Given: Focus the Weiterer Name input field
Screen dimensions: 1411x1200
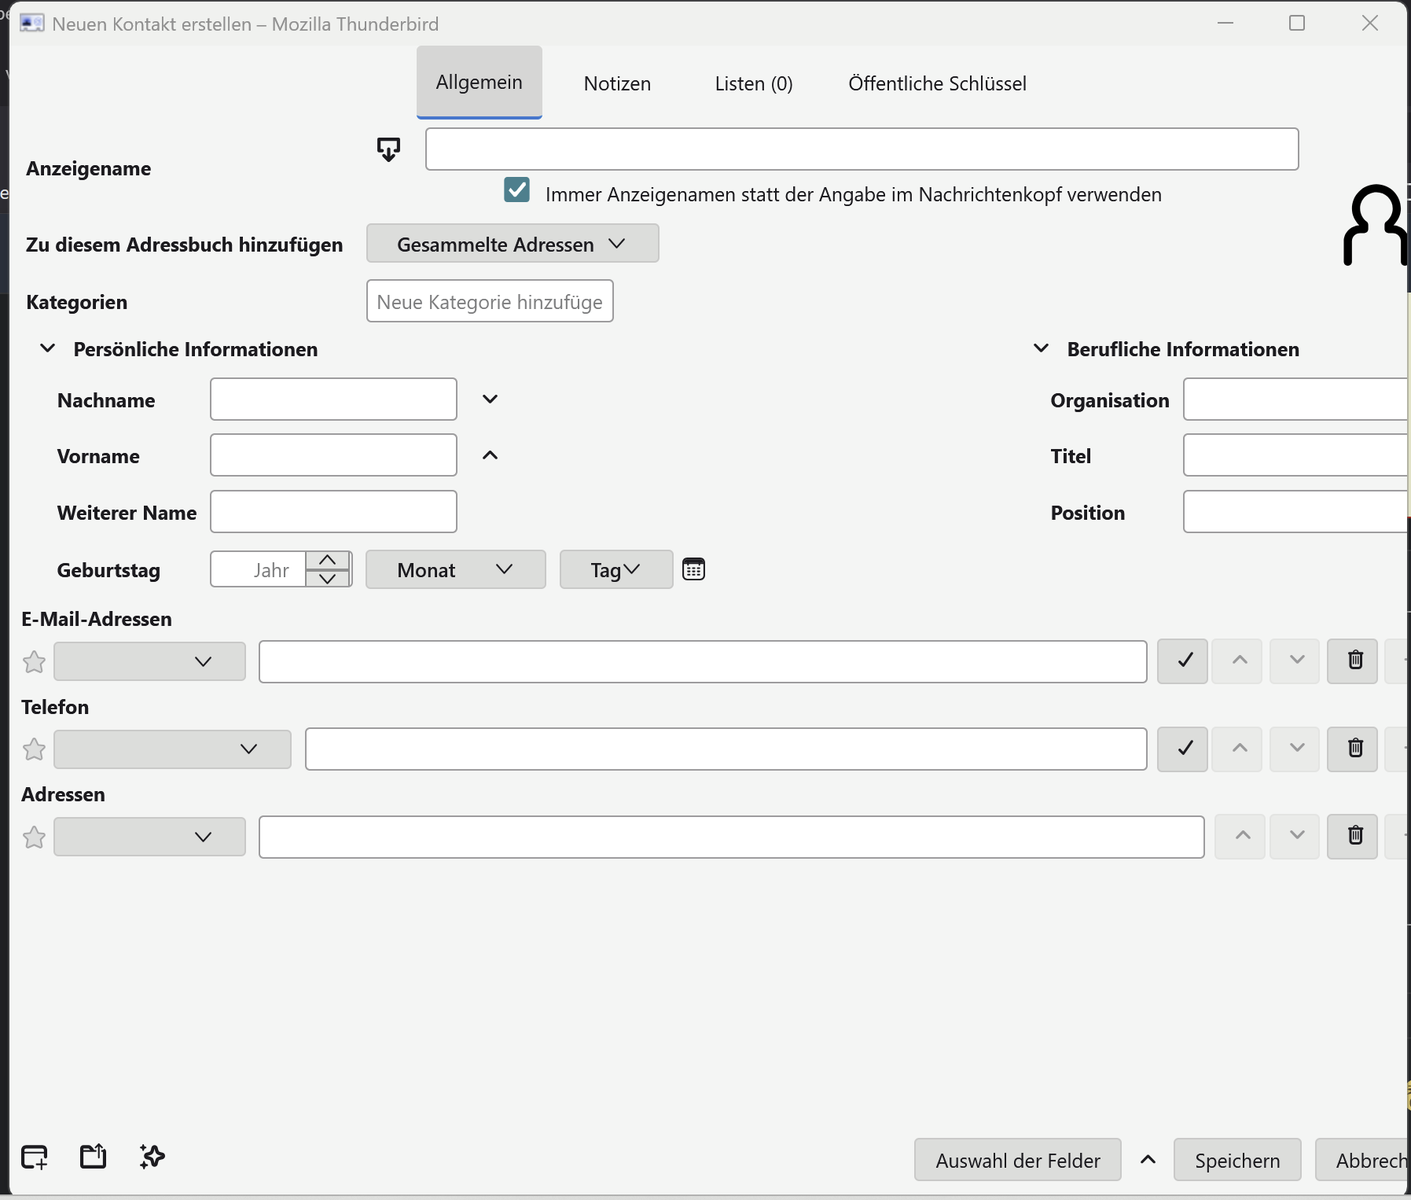Looking at the screenshot, I should point(334,511).
